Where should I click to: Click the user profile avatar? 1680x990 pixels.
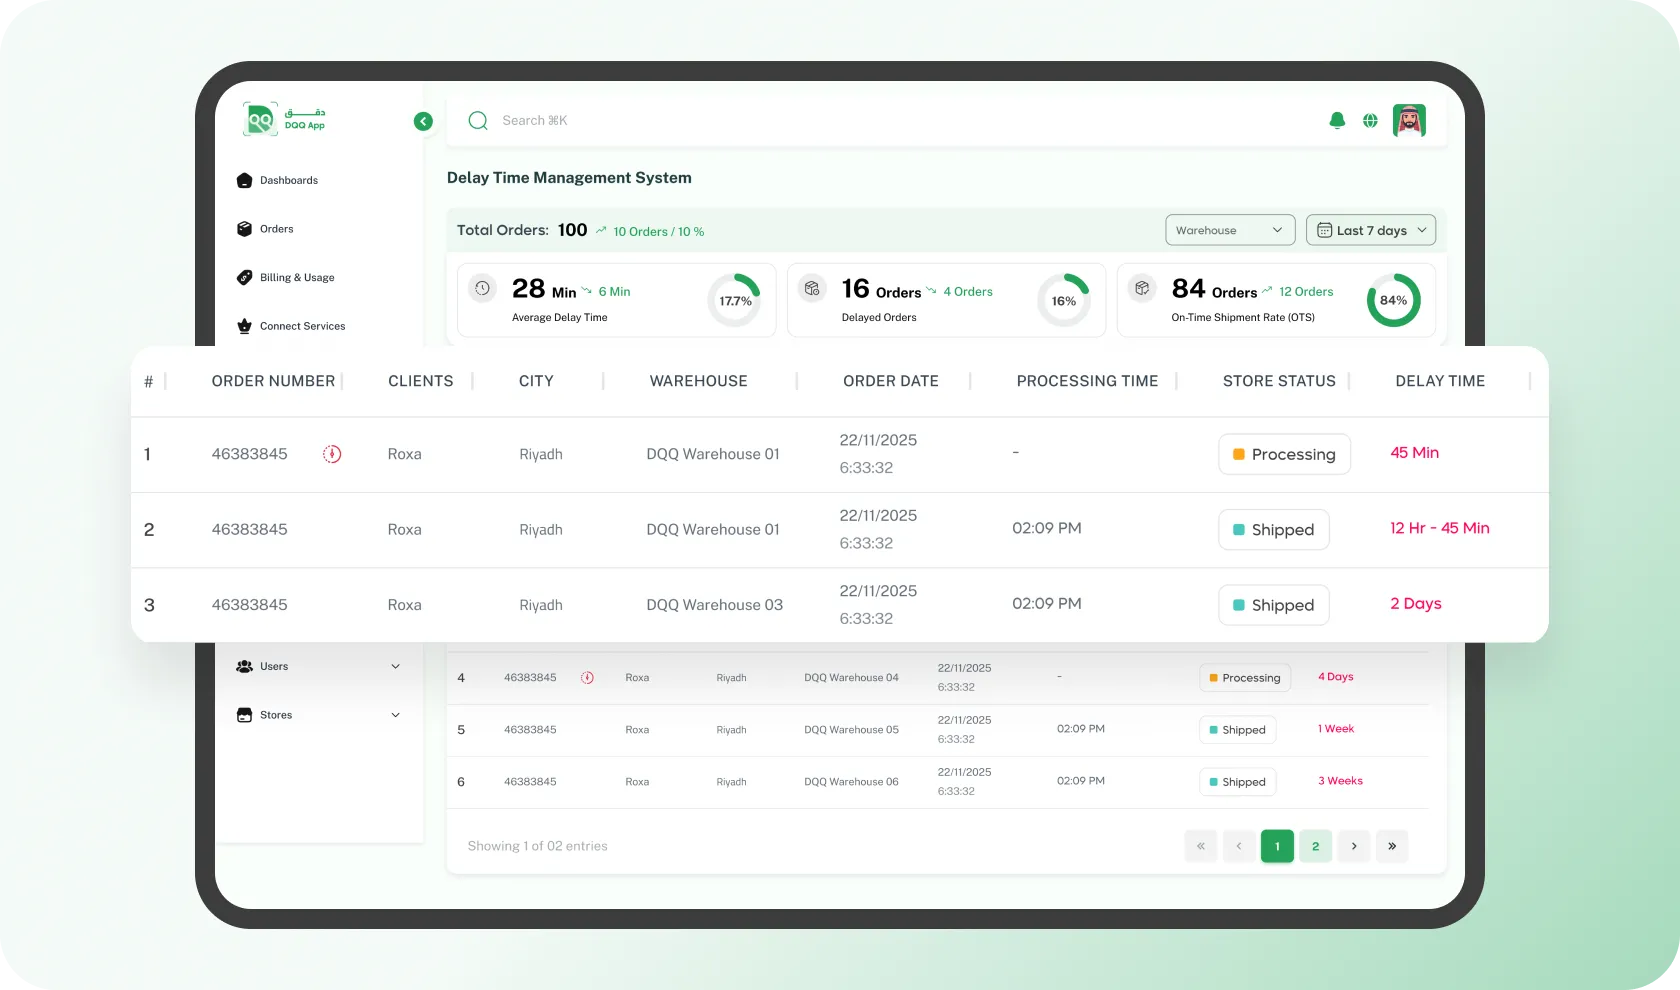coord(1409,121)
